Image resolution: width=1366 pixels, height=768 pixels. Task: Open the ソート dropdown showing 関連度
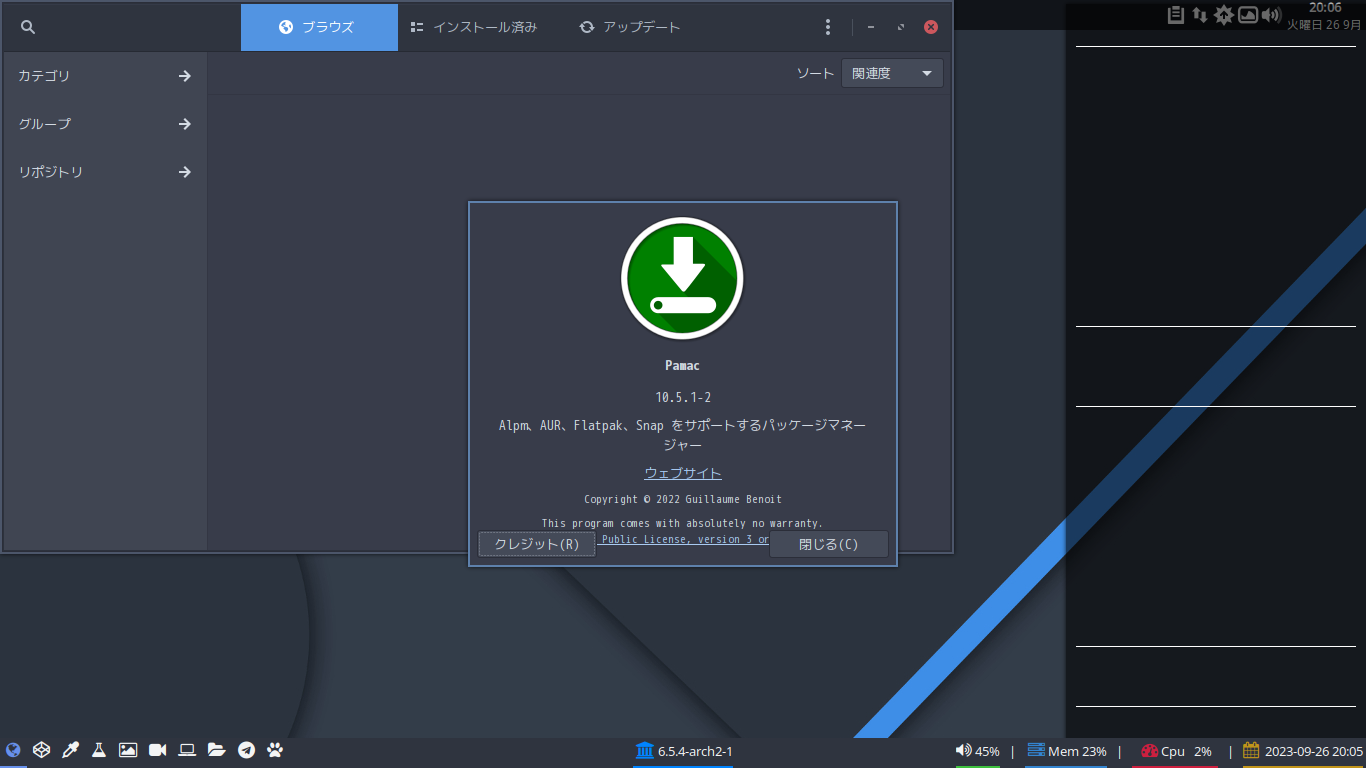click(x=892, y=73)
